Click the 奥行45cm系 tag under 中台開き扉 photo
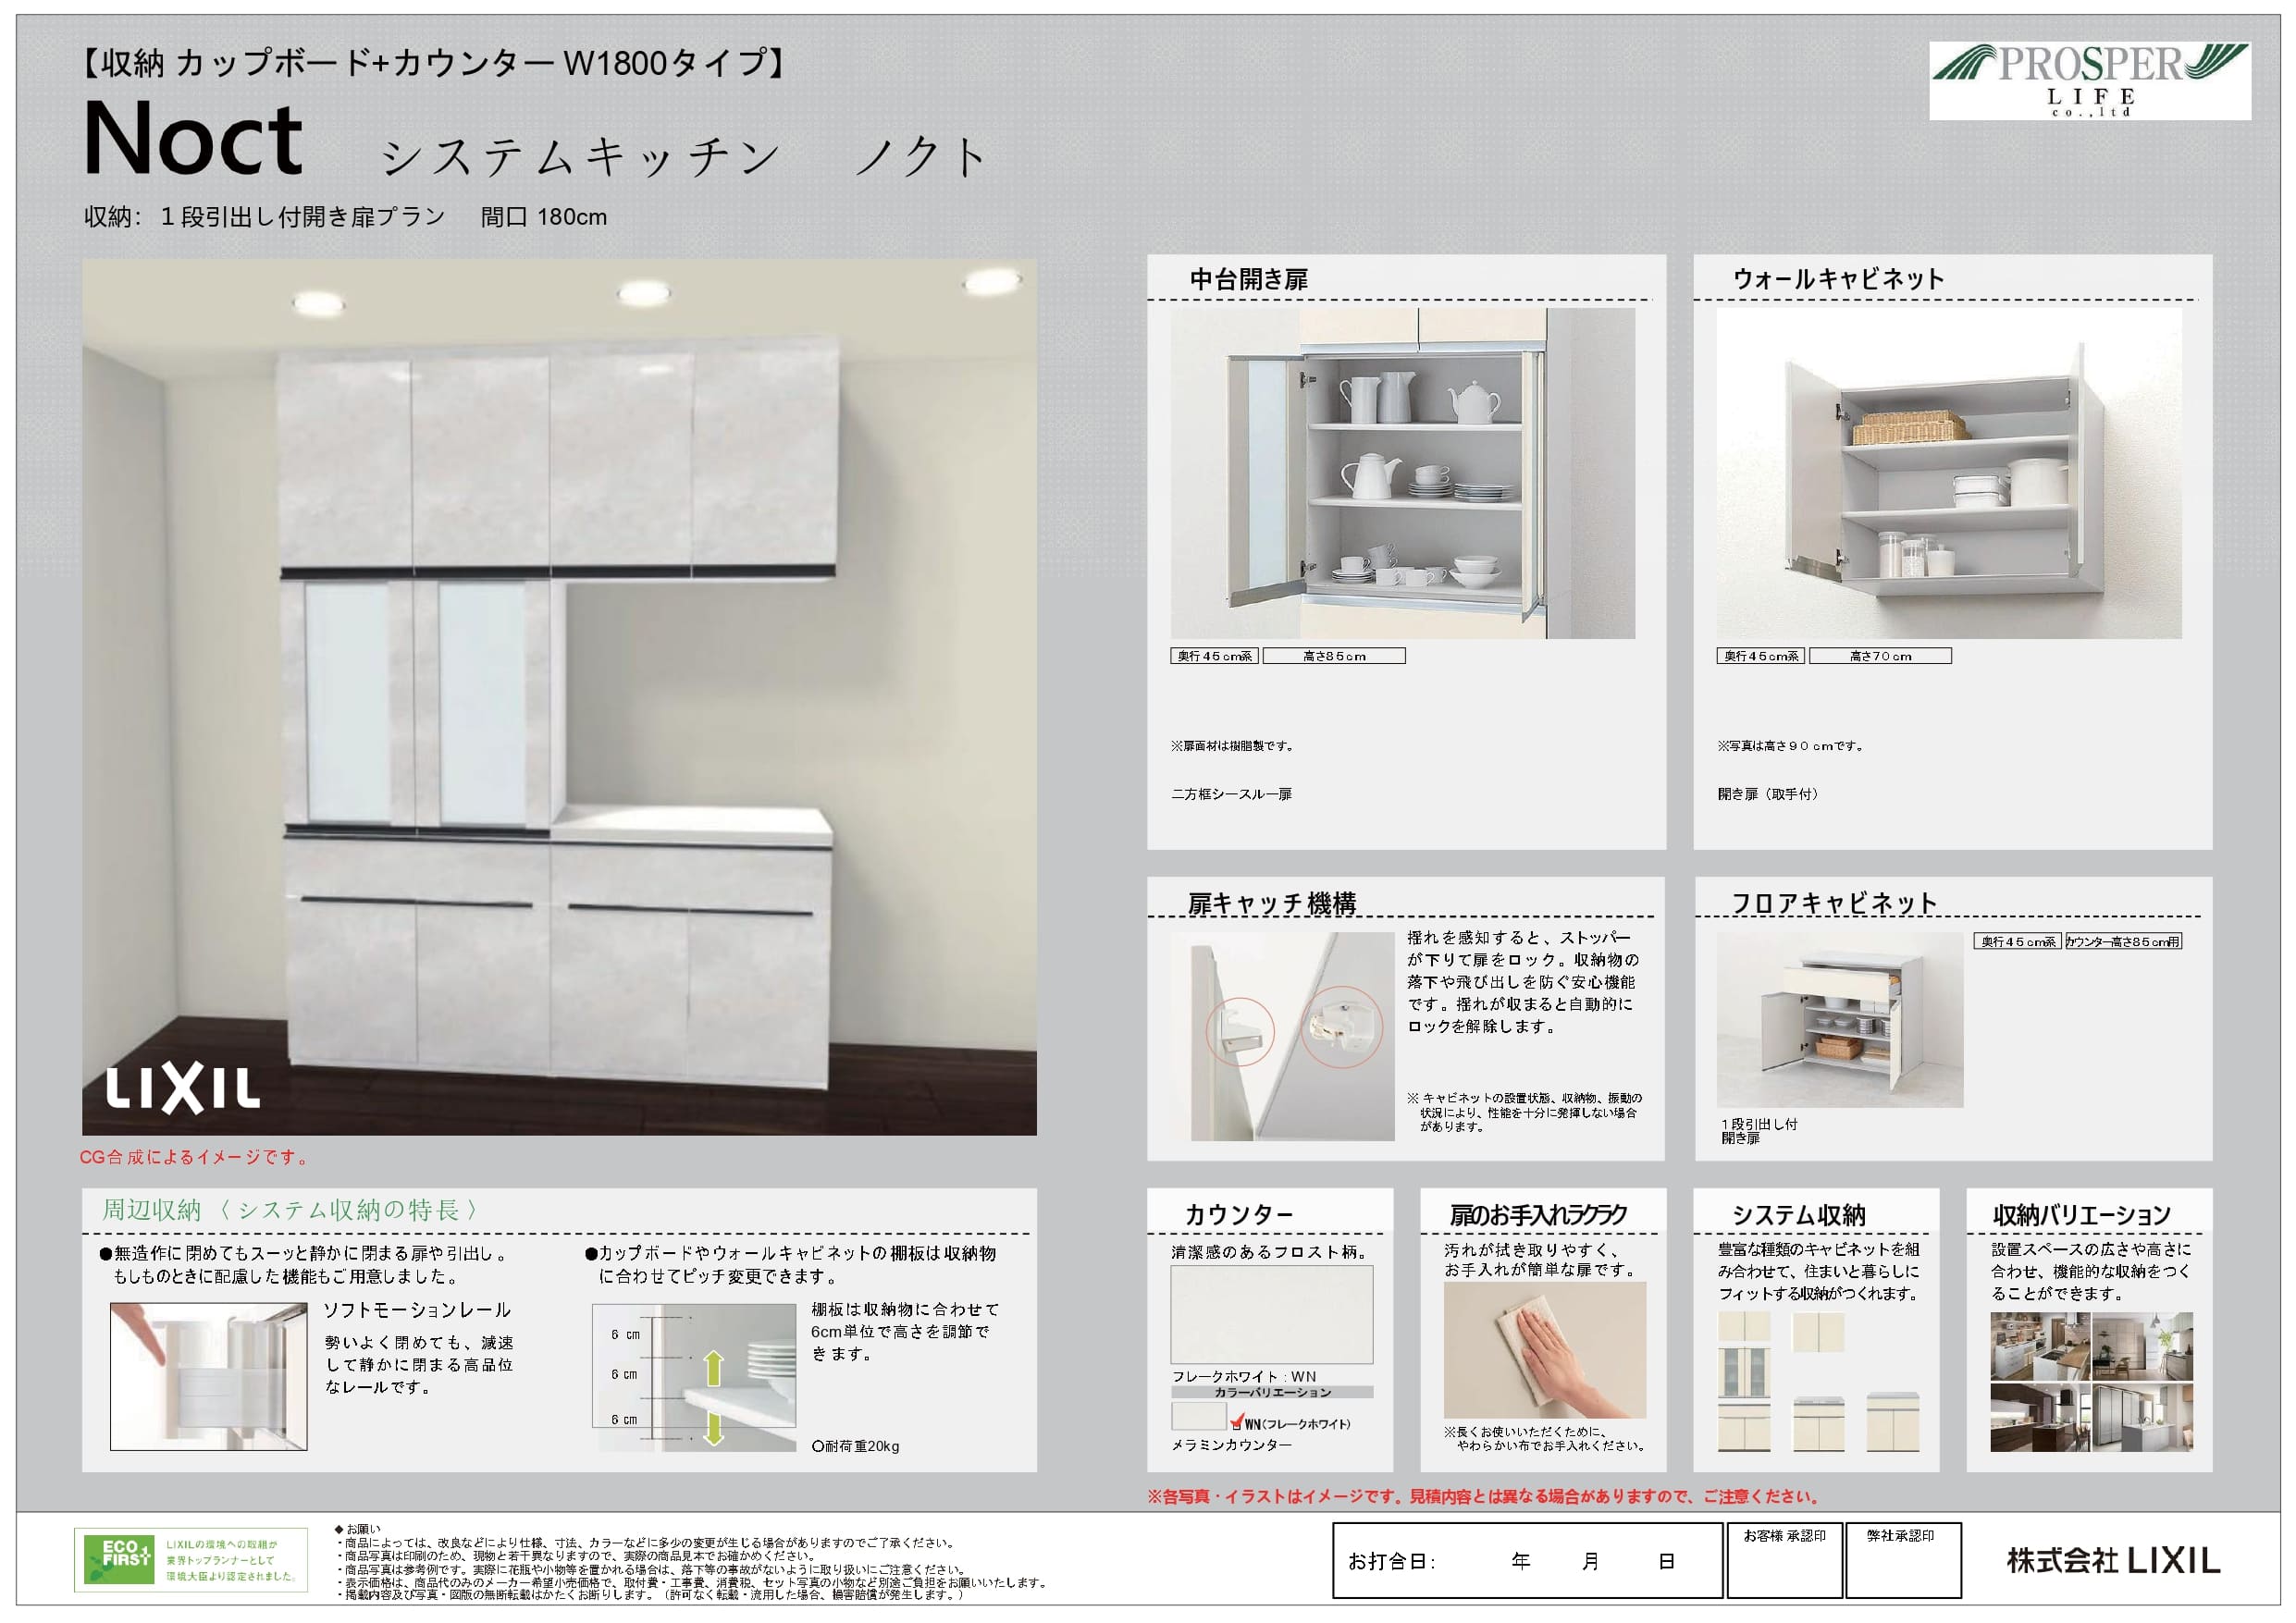The width and height of the screenshot is (2296, 1623). click(1214, 656)
